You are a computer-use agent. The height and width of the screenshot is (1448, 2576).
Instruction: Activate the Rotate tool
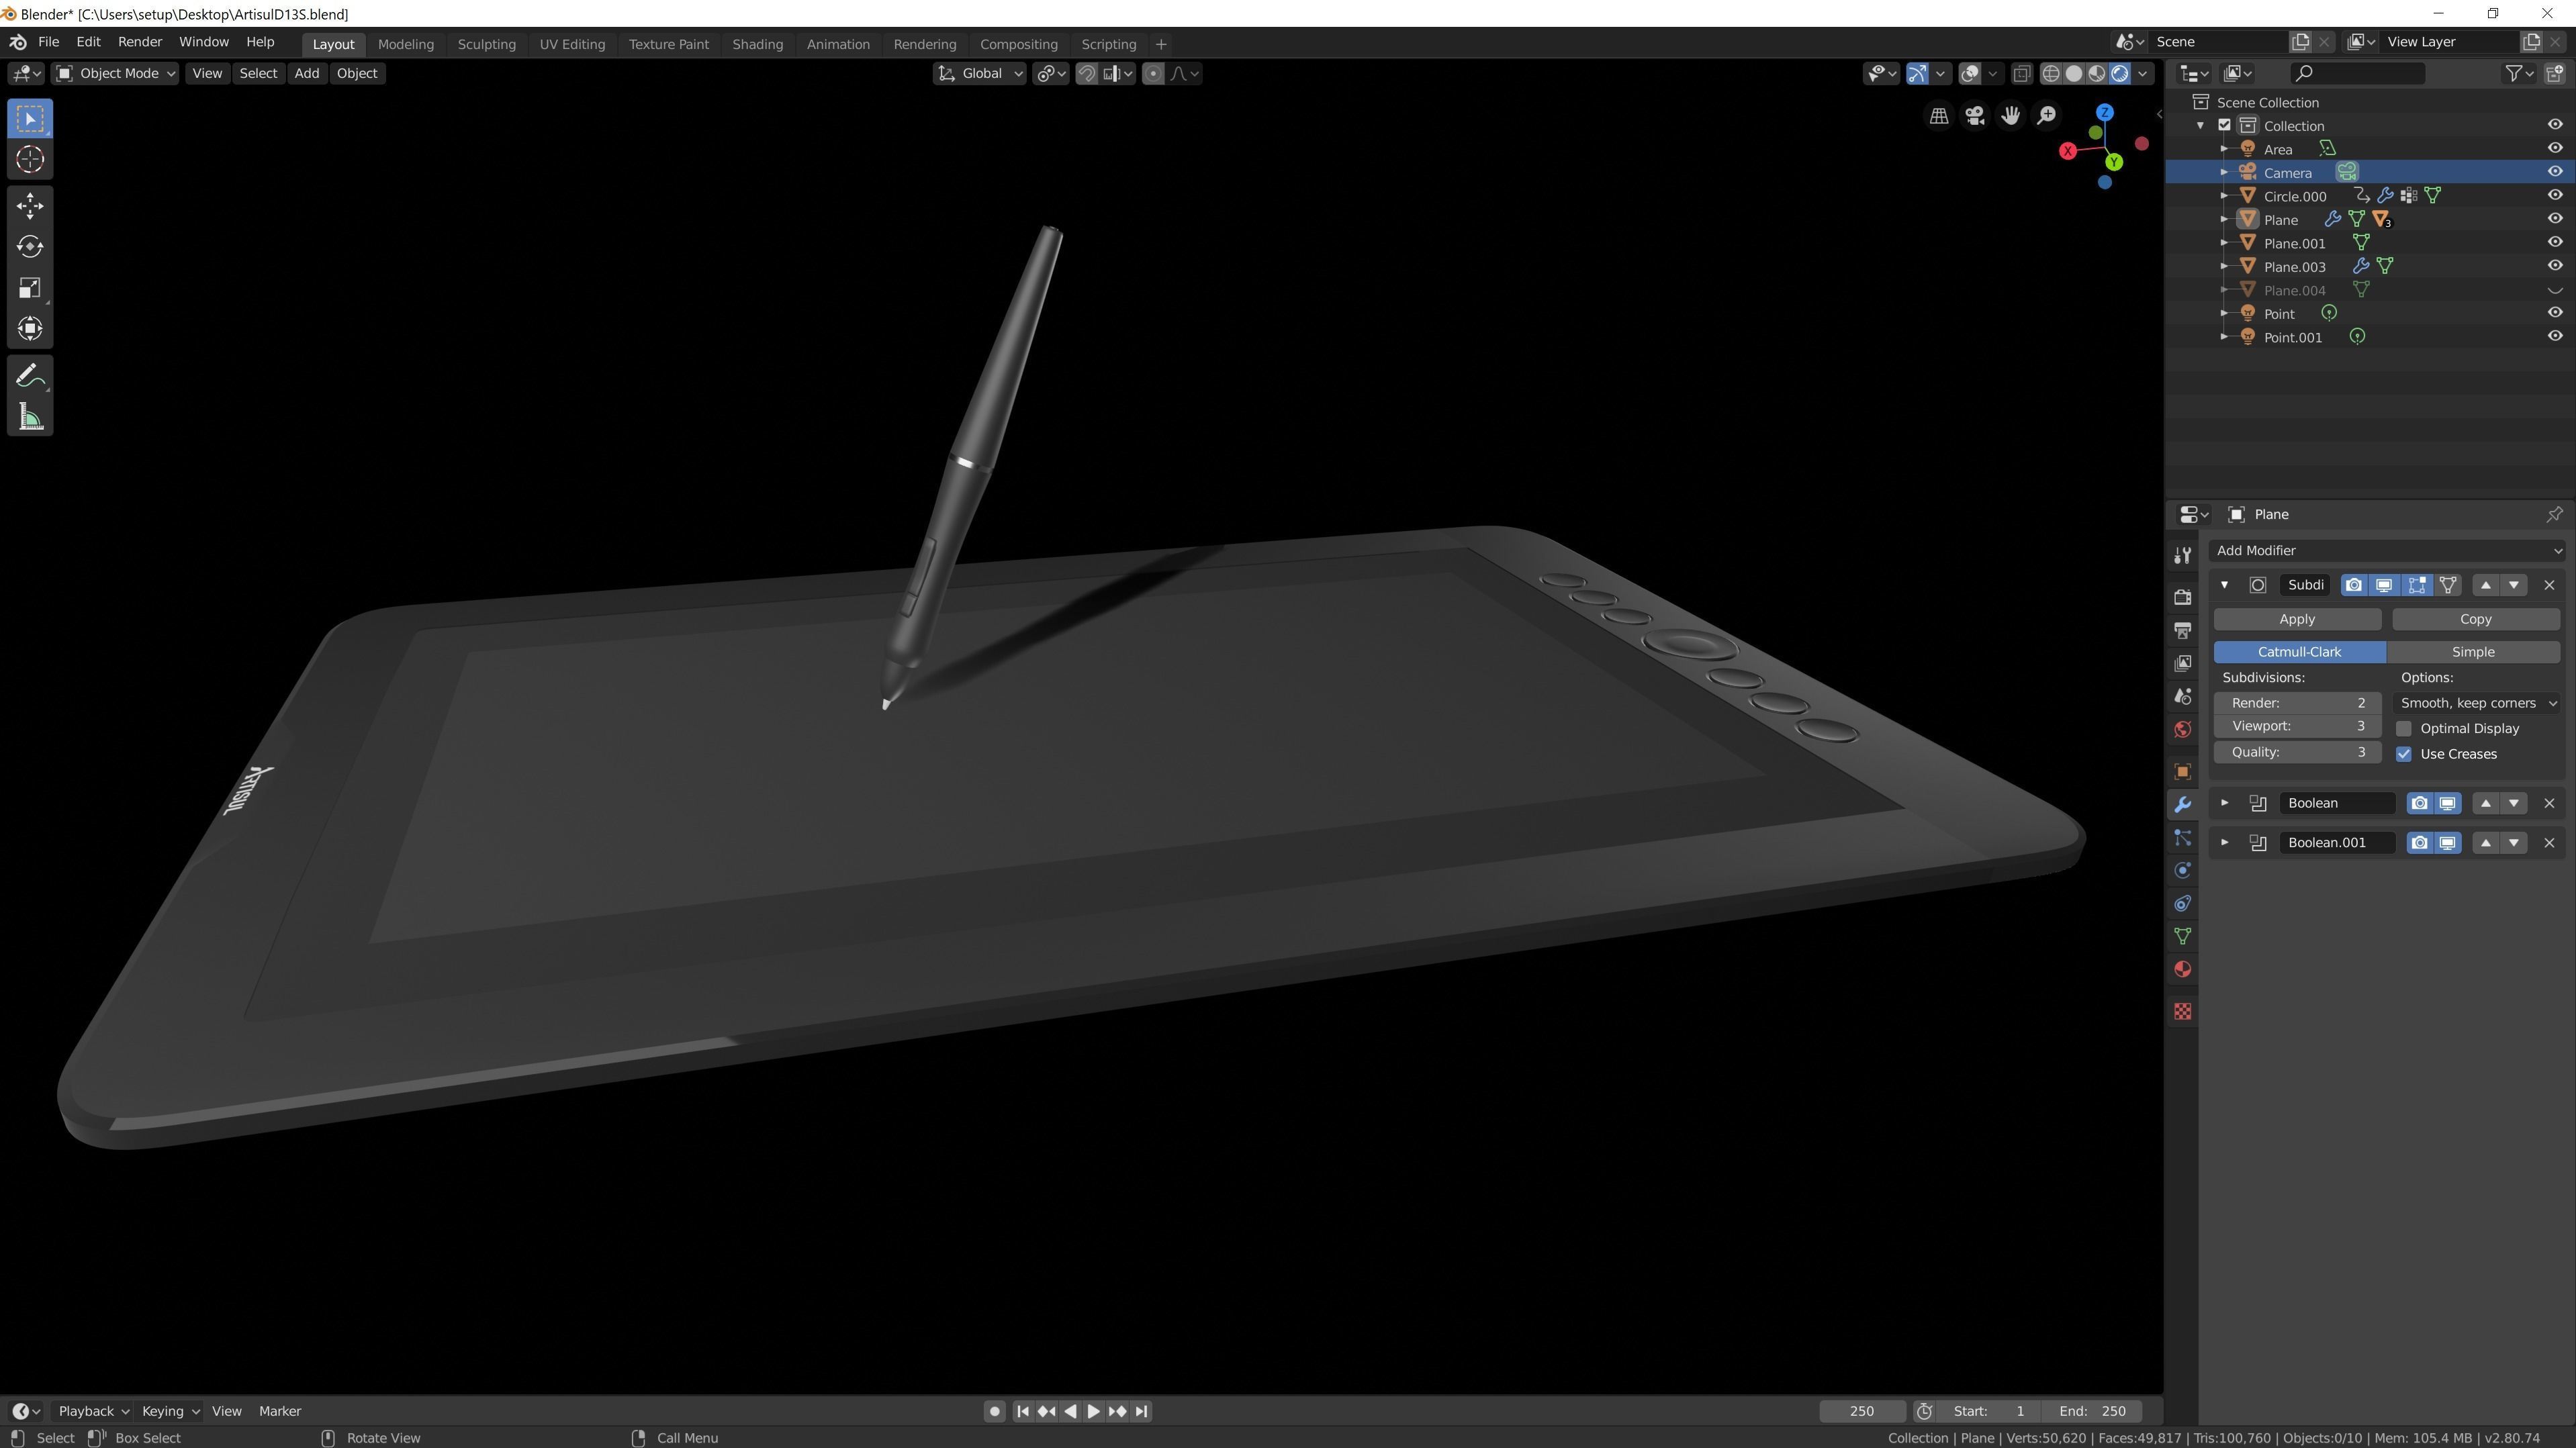point(30,246)
